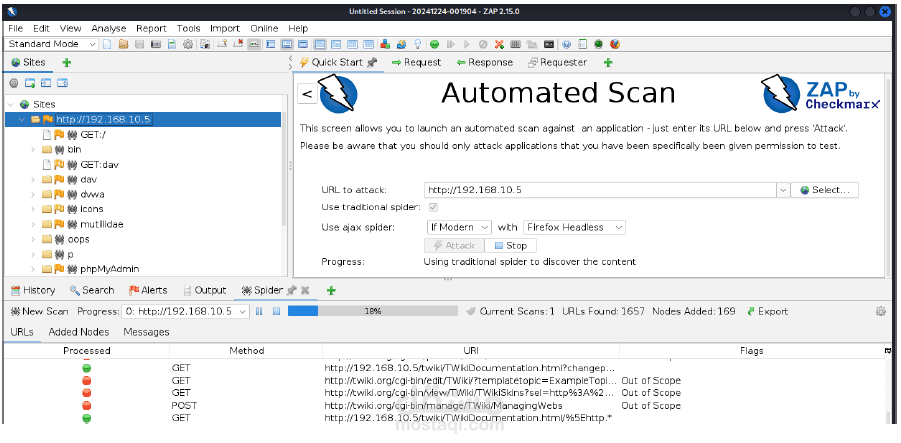The height and width of the screenshot is (443, 901).
Task: Click the lightbulb toolbar icon
Action: pyautogui.click(x=418, y=44)
